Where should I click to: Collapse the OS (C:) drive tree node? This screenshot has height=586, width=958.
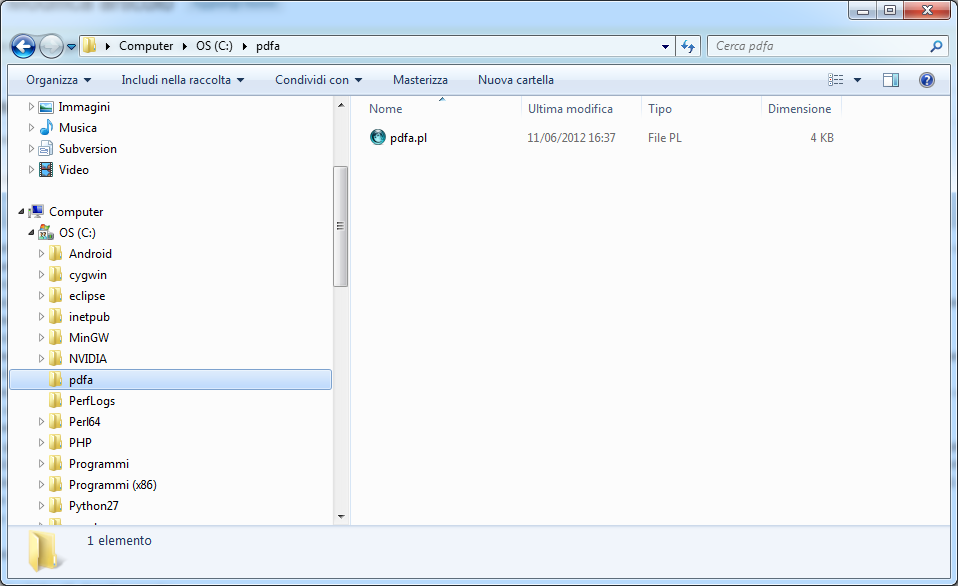pyautogui.click(x=32, y=233)
